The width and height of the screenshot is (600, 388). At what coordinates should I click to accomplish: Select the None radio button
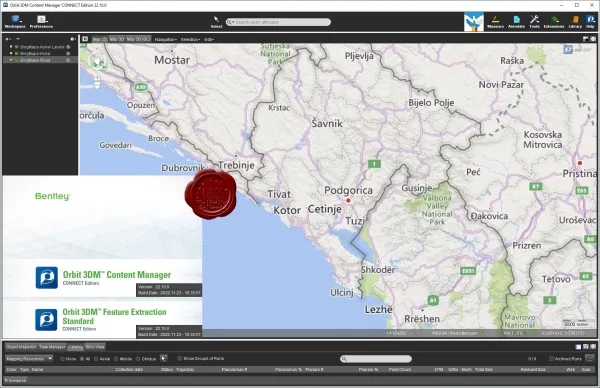coord(62,359)
